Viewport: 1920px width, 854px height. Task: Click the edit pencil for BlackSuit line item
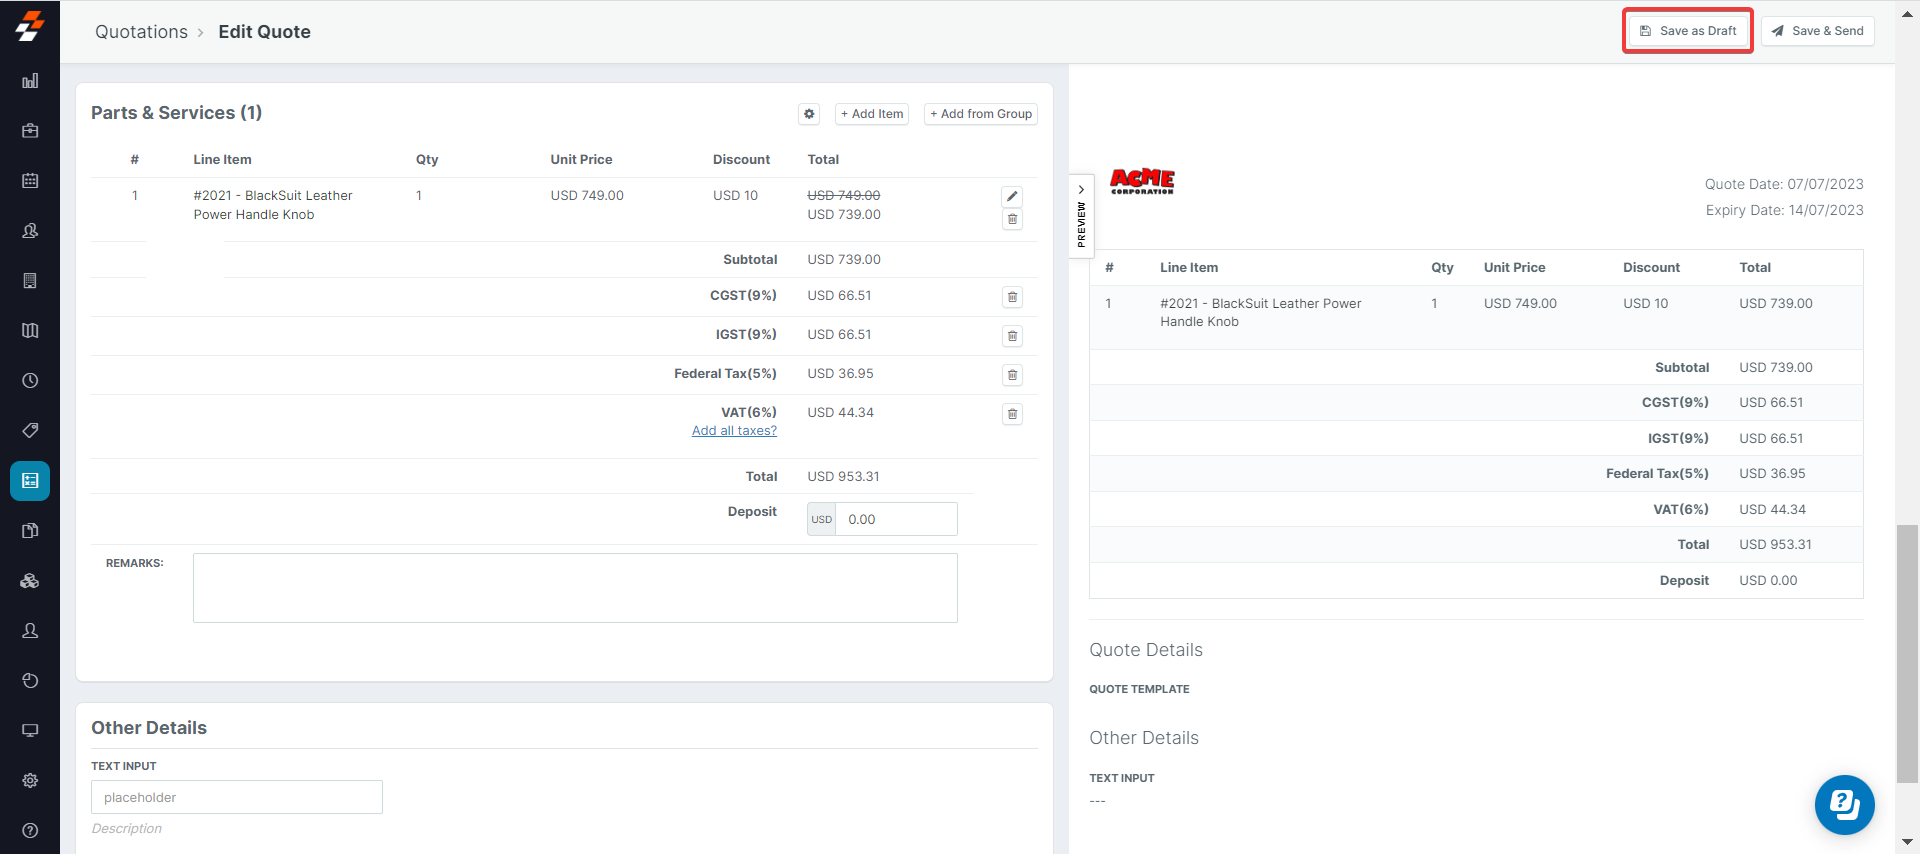(1012, 196)
